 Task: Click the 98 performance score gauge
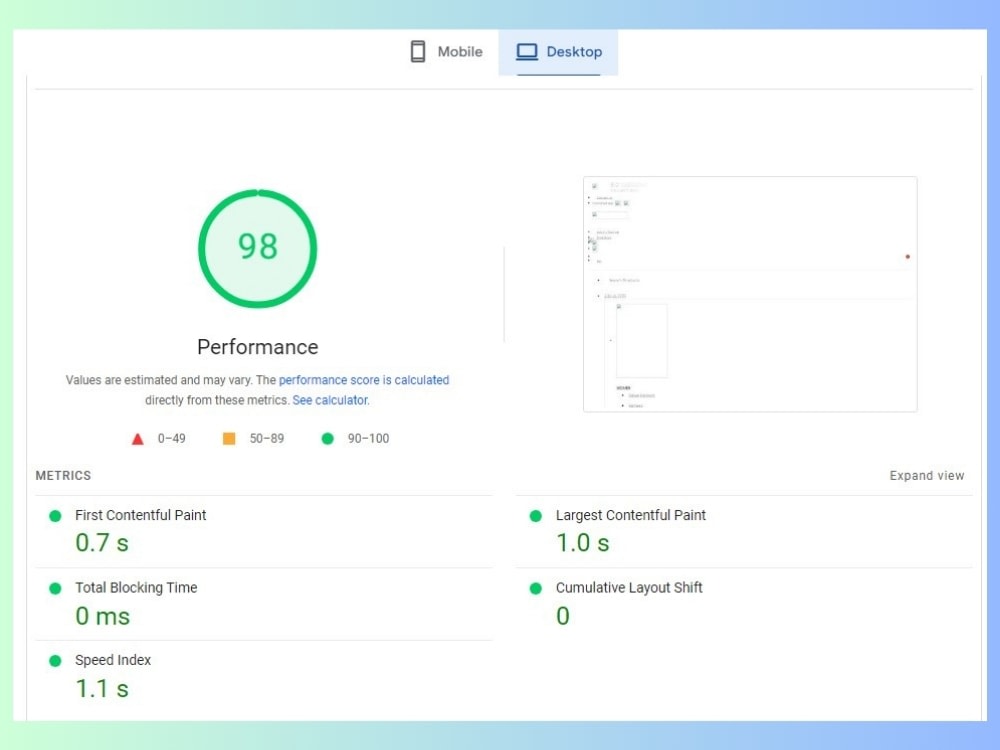(x=258, y=248)
